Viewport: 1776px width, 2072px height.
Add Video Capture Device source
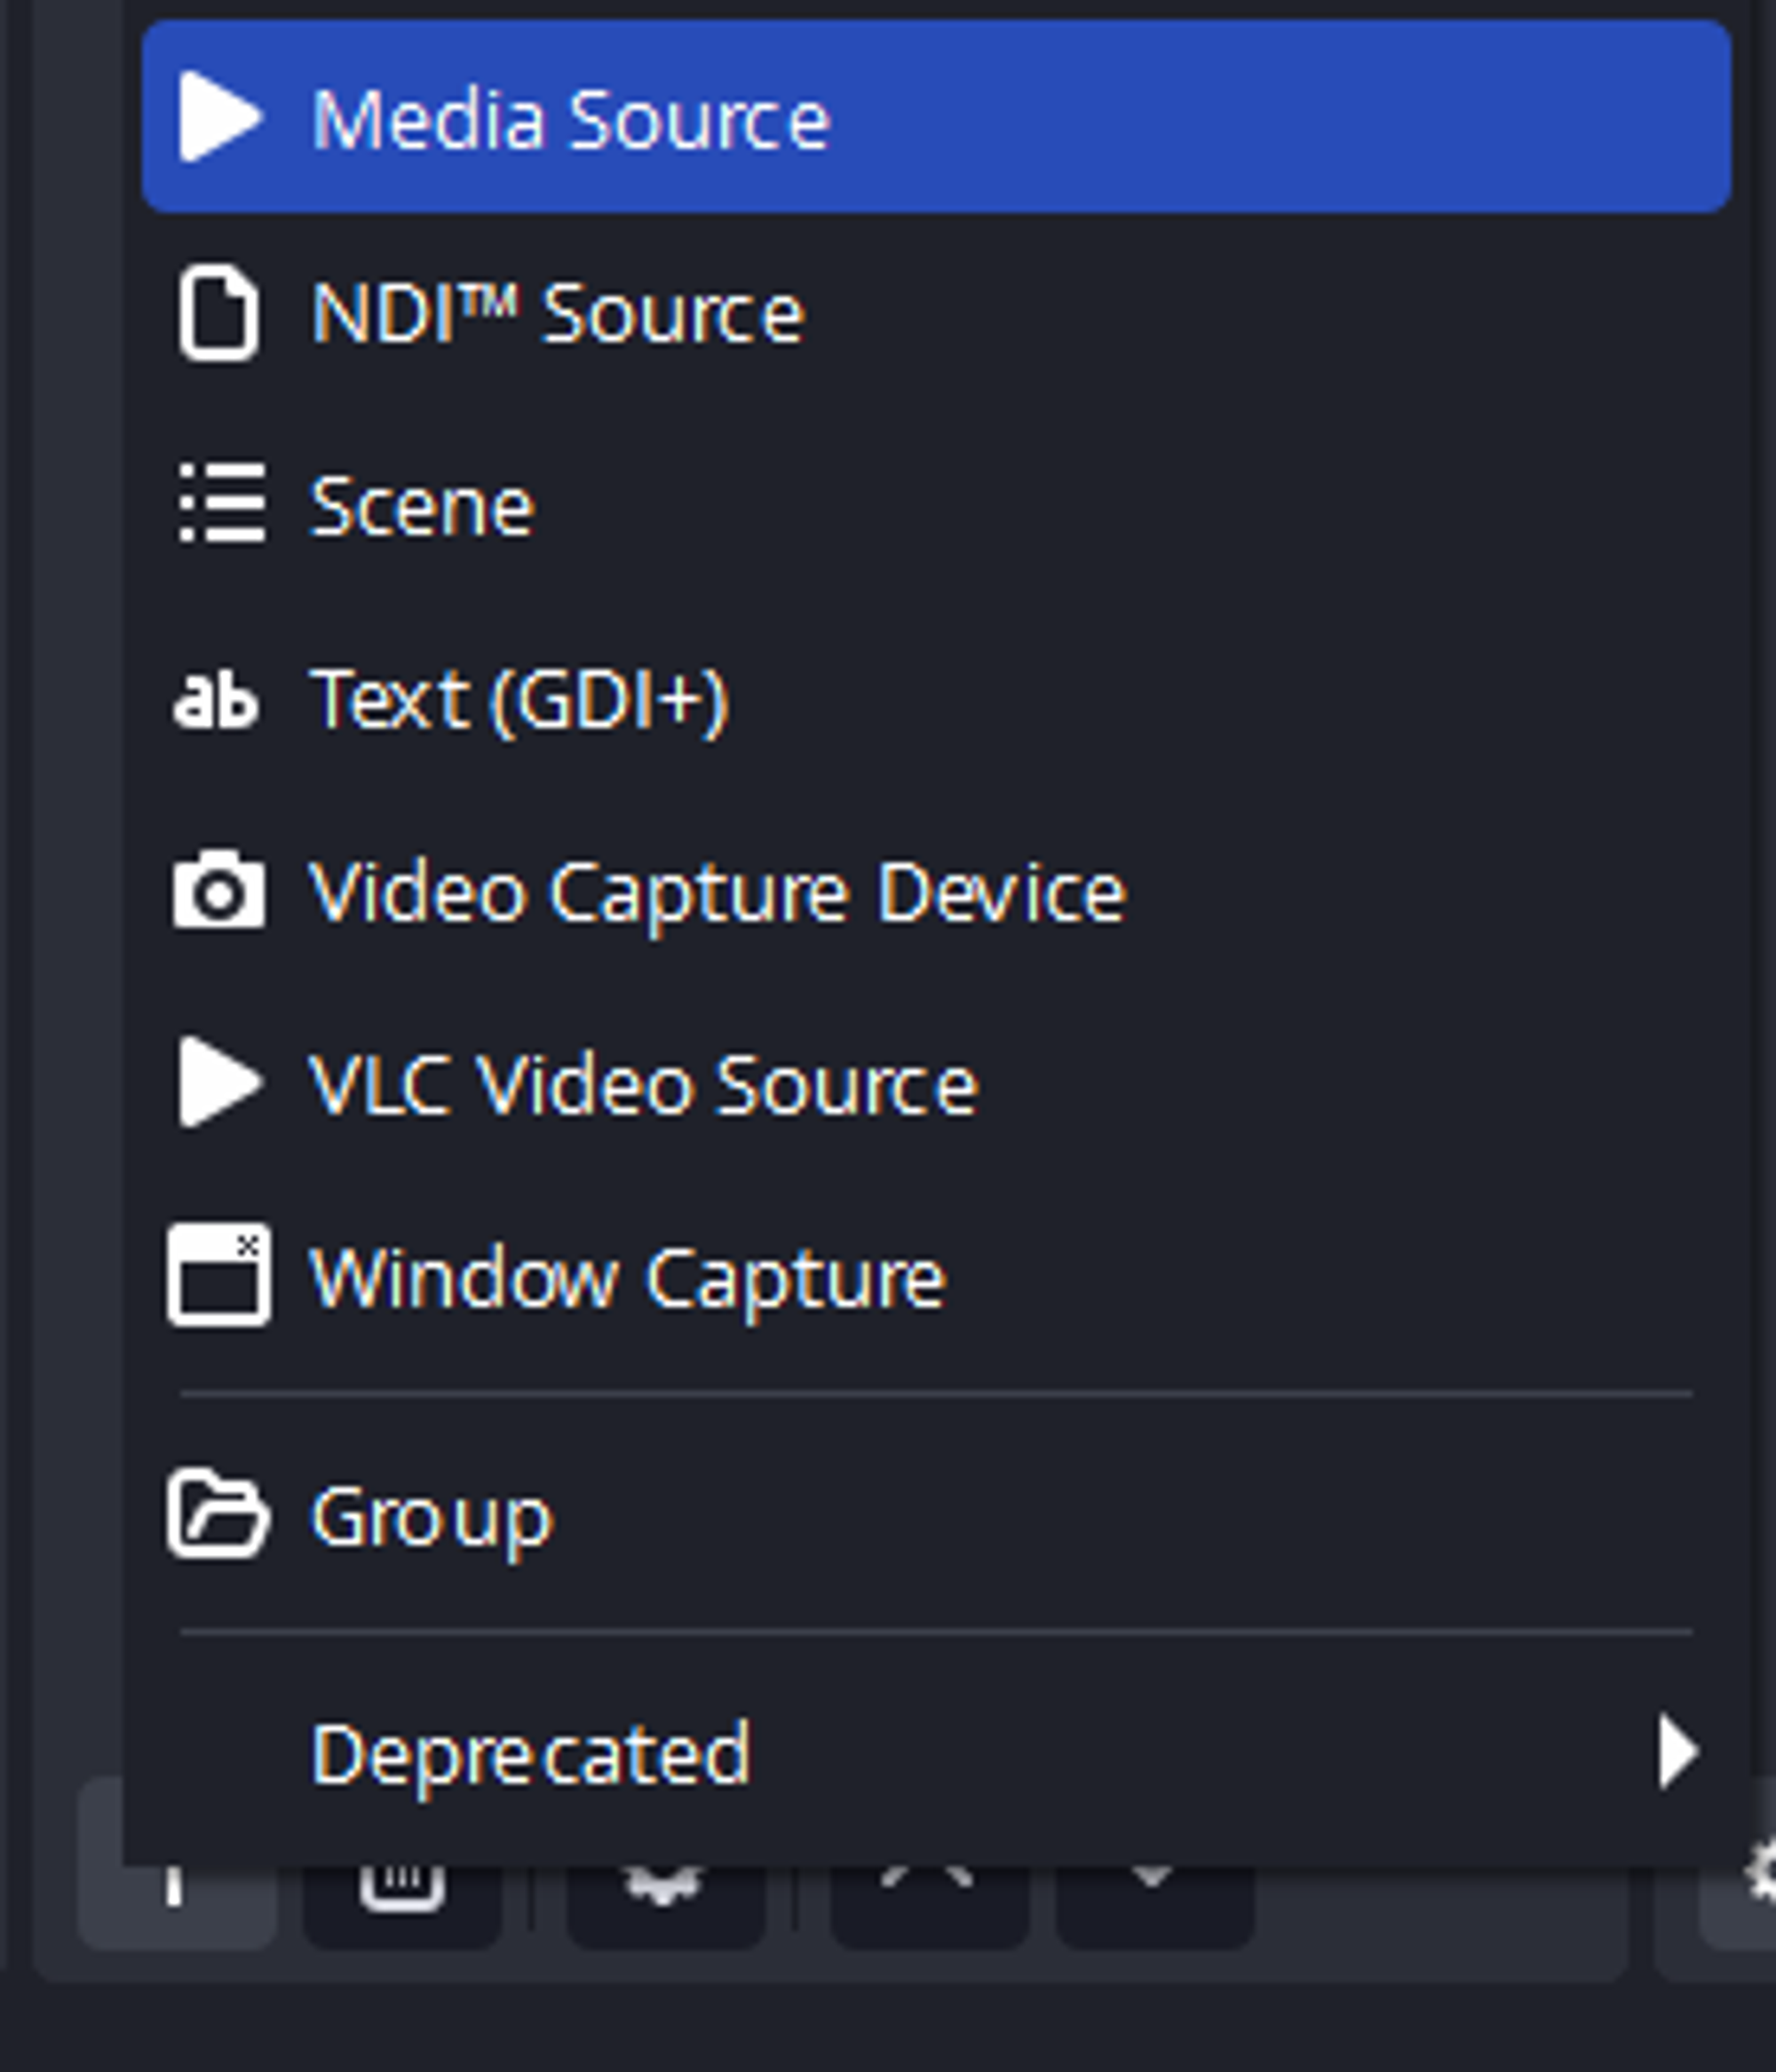(936, 890)
